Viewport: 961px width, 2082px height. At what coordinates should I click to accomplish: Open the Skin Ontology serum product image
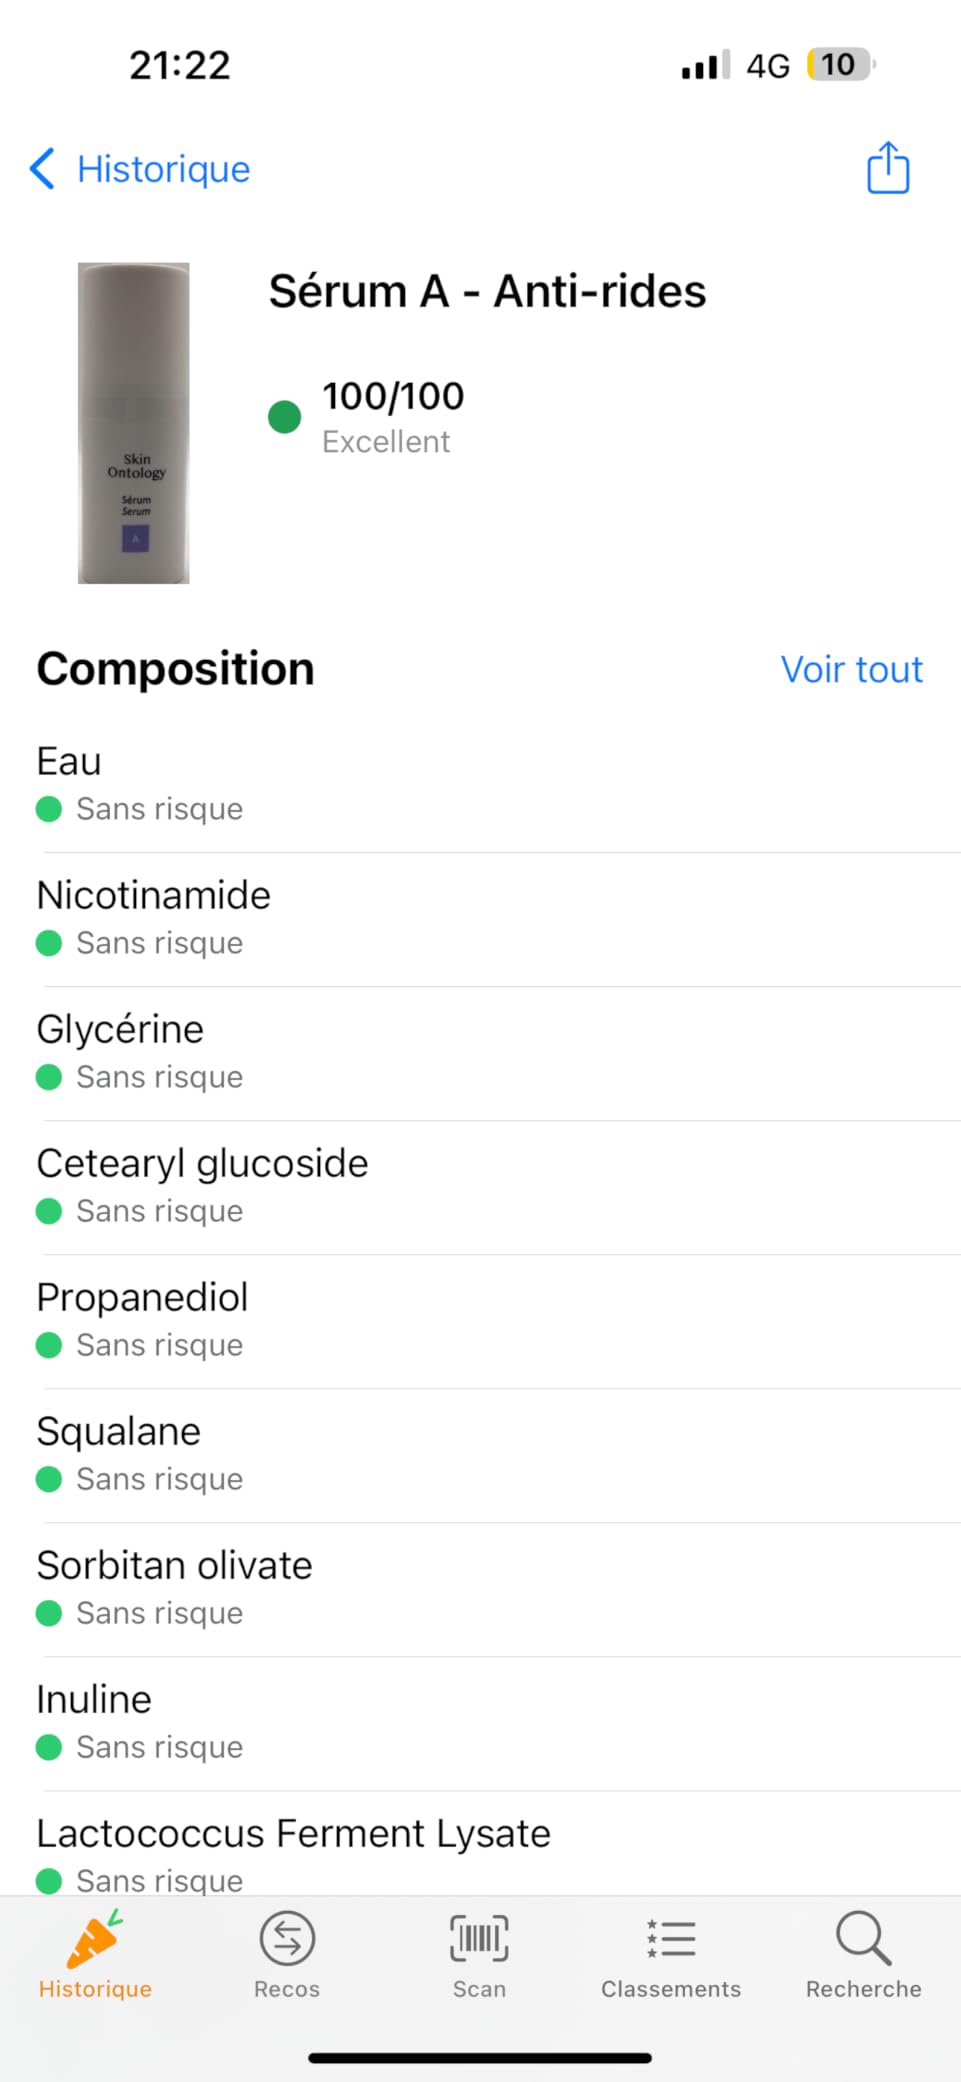coord(134,423)
